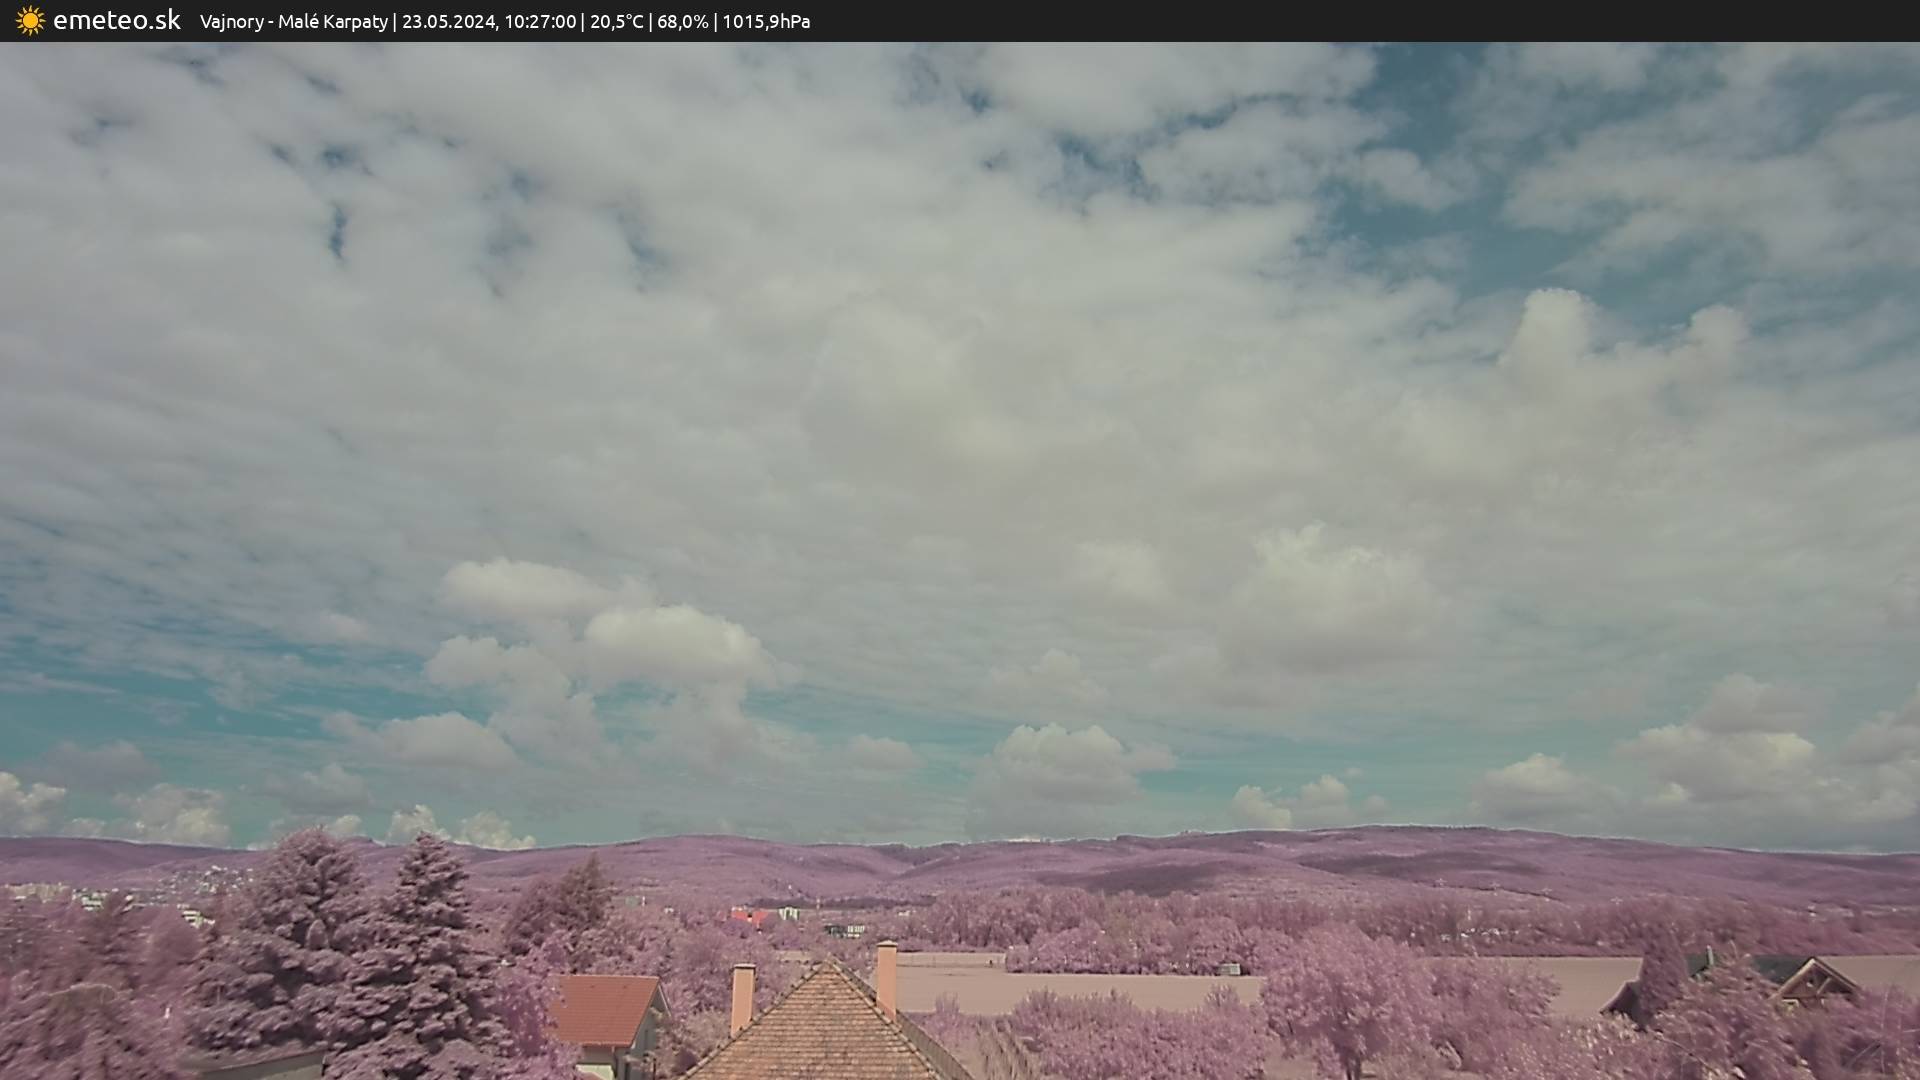Image resolution: width=1920 pixels, height=1080 pixels.
Task: Click the humidity value 68,0%
Action: pos(682,22)
